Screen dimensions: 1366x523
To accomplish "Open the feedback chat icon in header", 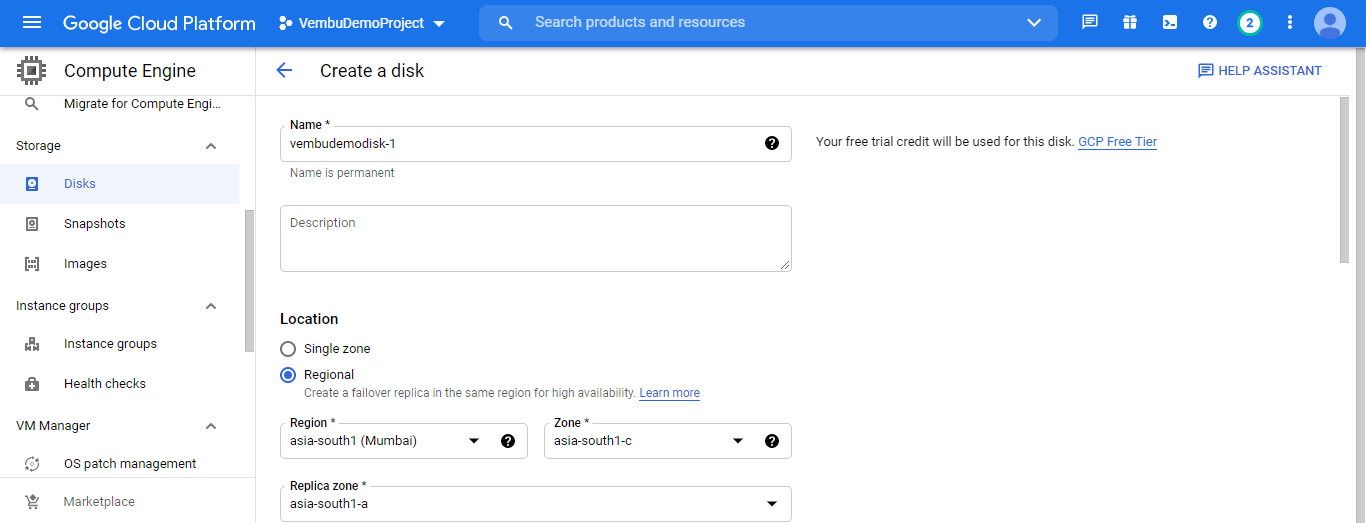I will point(1090,22).
